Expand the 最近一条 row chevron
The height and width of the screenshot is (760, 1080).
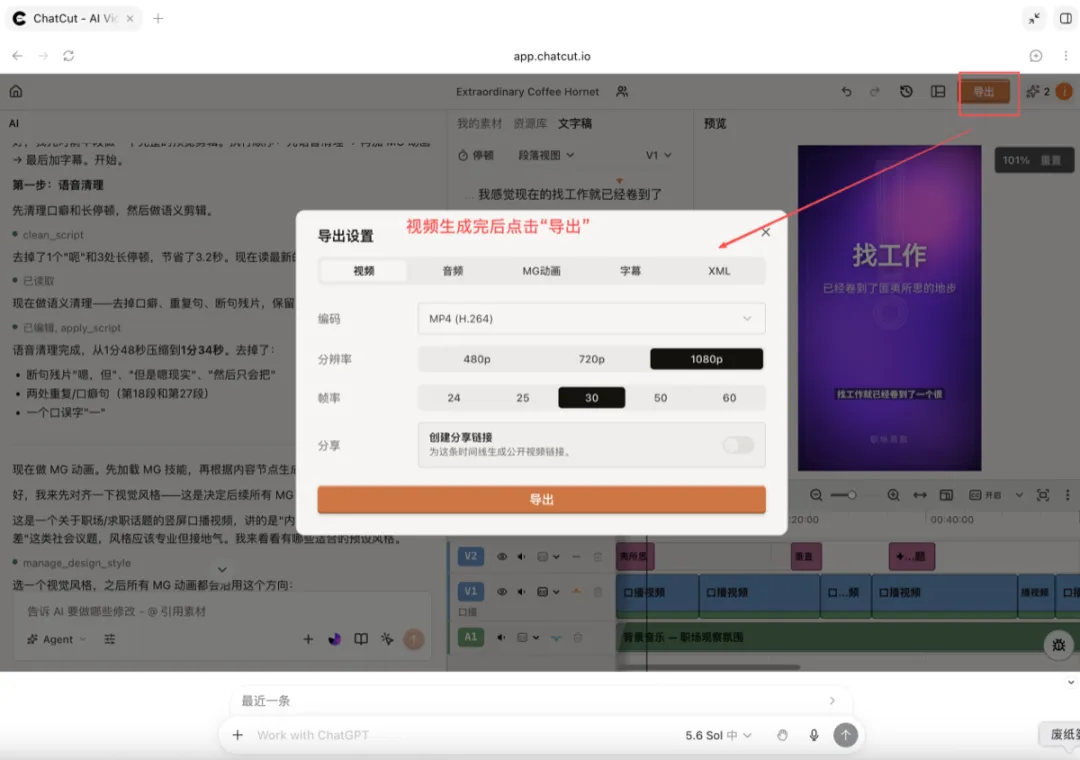coord(832,701)
